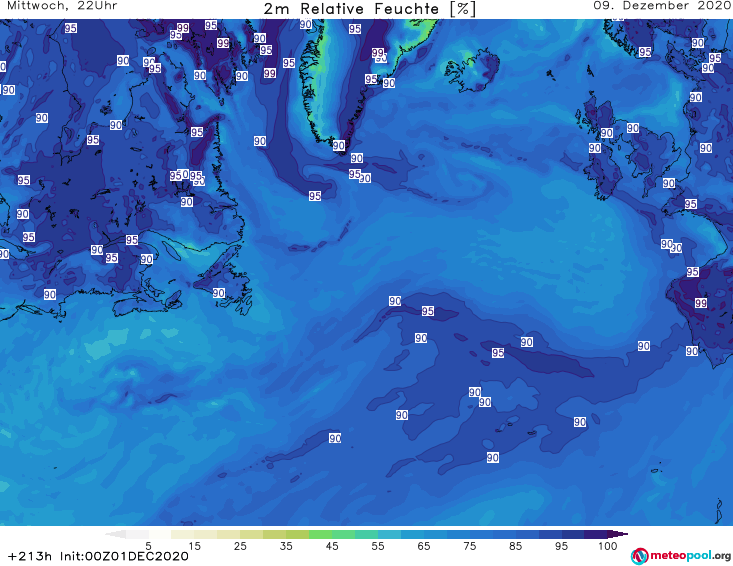
Task: Click the '25' label on the color scale
Action: (x=240, y=546)
